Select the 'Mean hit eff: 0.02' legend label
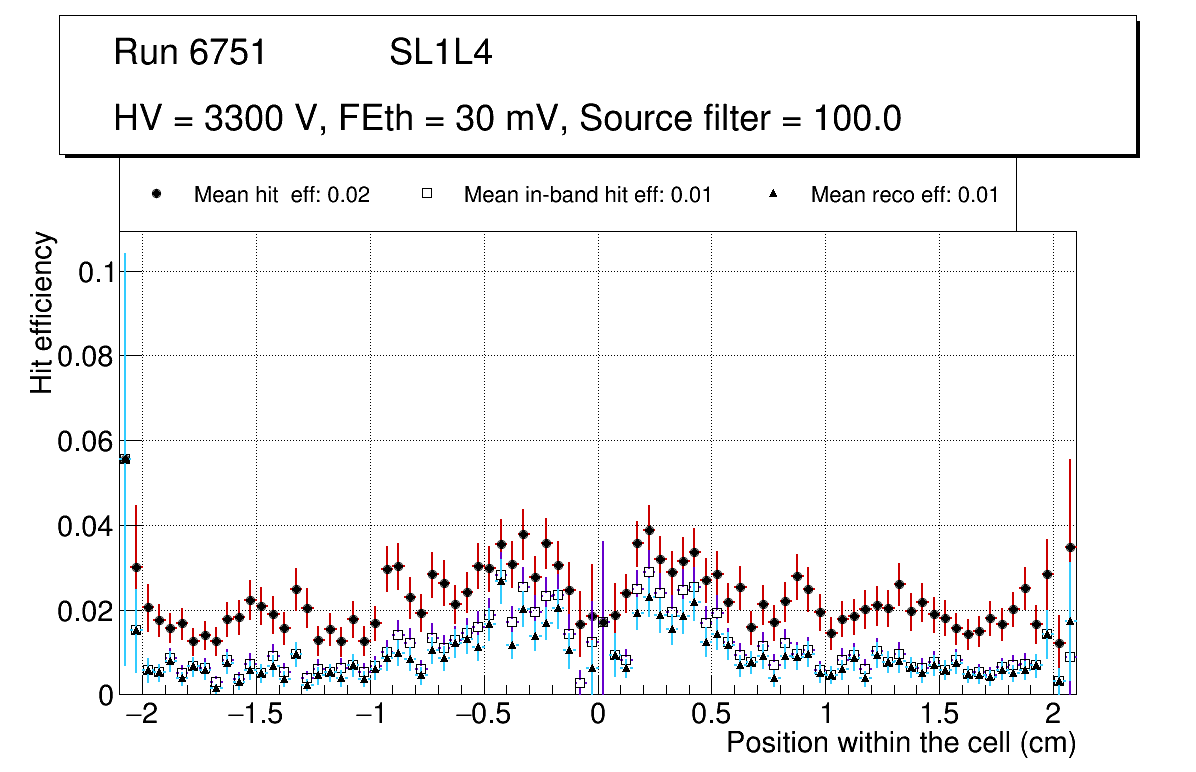 pos(281,195)
